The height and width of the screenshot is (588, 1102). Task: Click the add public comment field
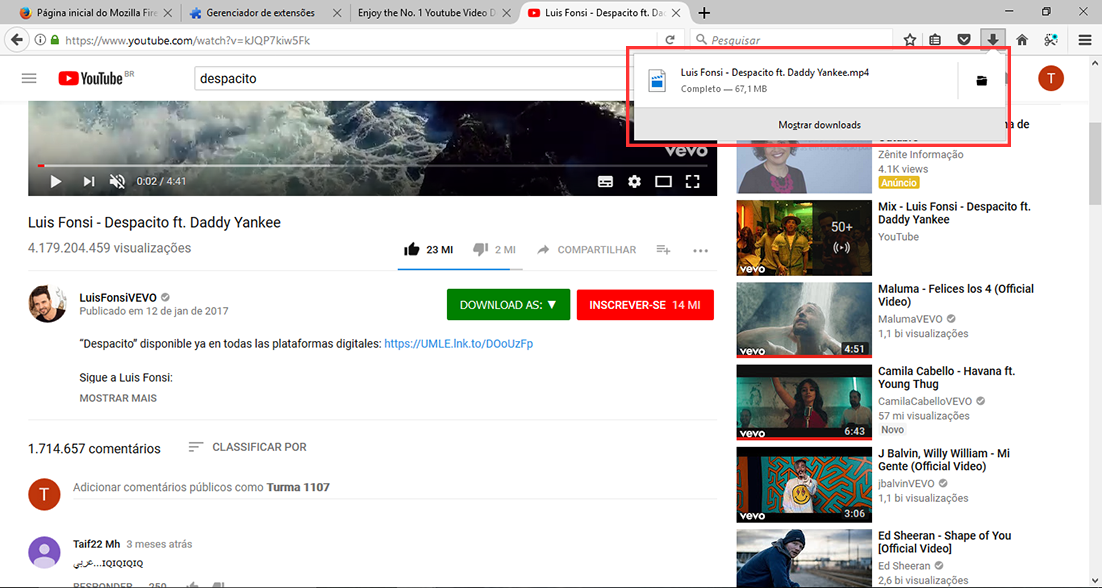point(394,488)
